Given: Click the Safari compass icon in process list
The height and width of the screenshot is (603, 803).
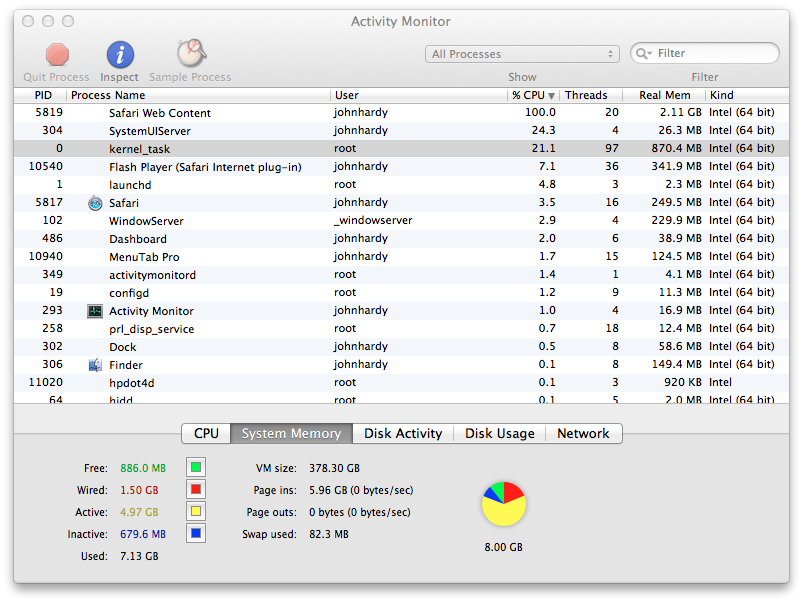Looking at the screenshot, I should pyautogui.click(x=95, y=203).
